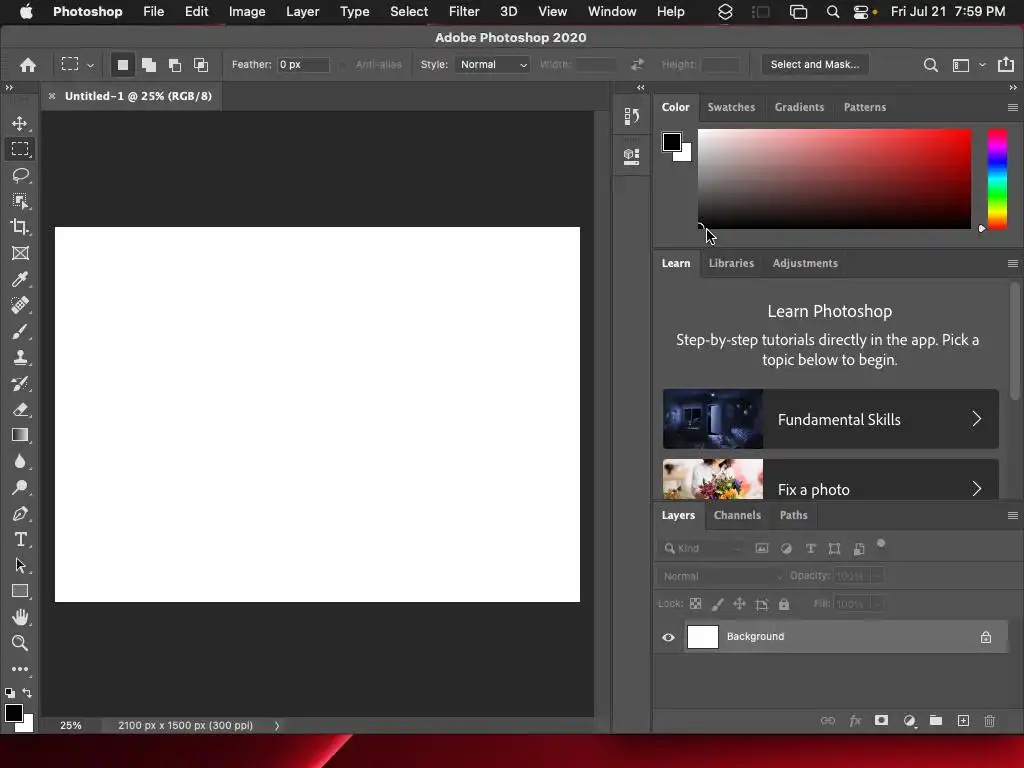
Task: Open the Style dropdown set to Normal
Action: [x=492, y=65]
